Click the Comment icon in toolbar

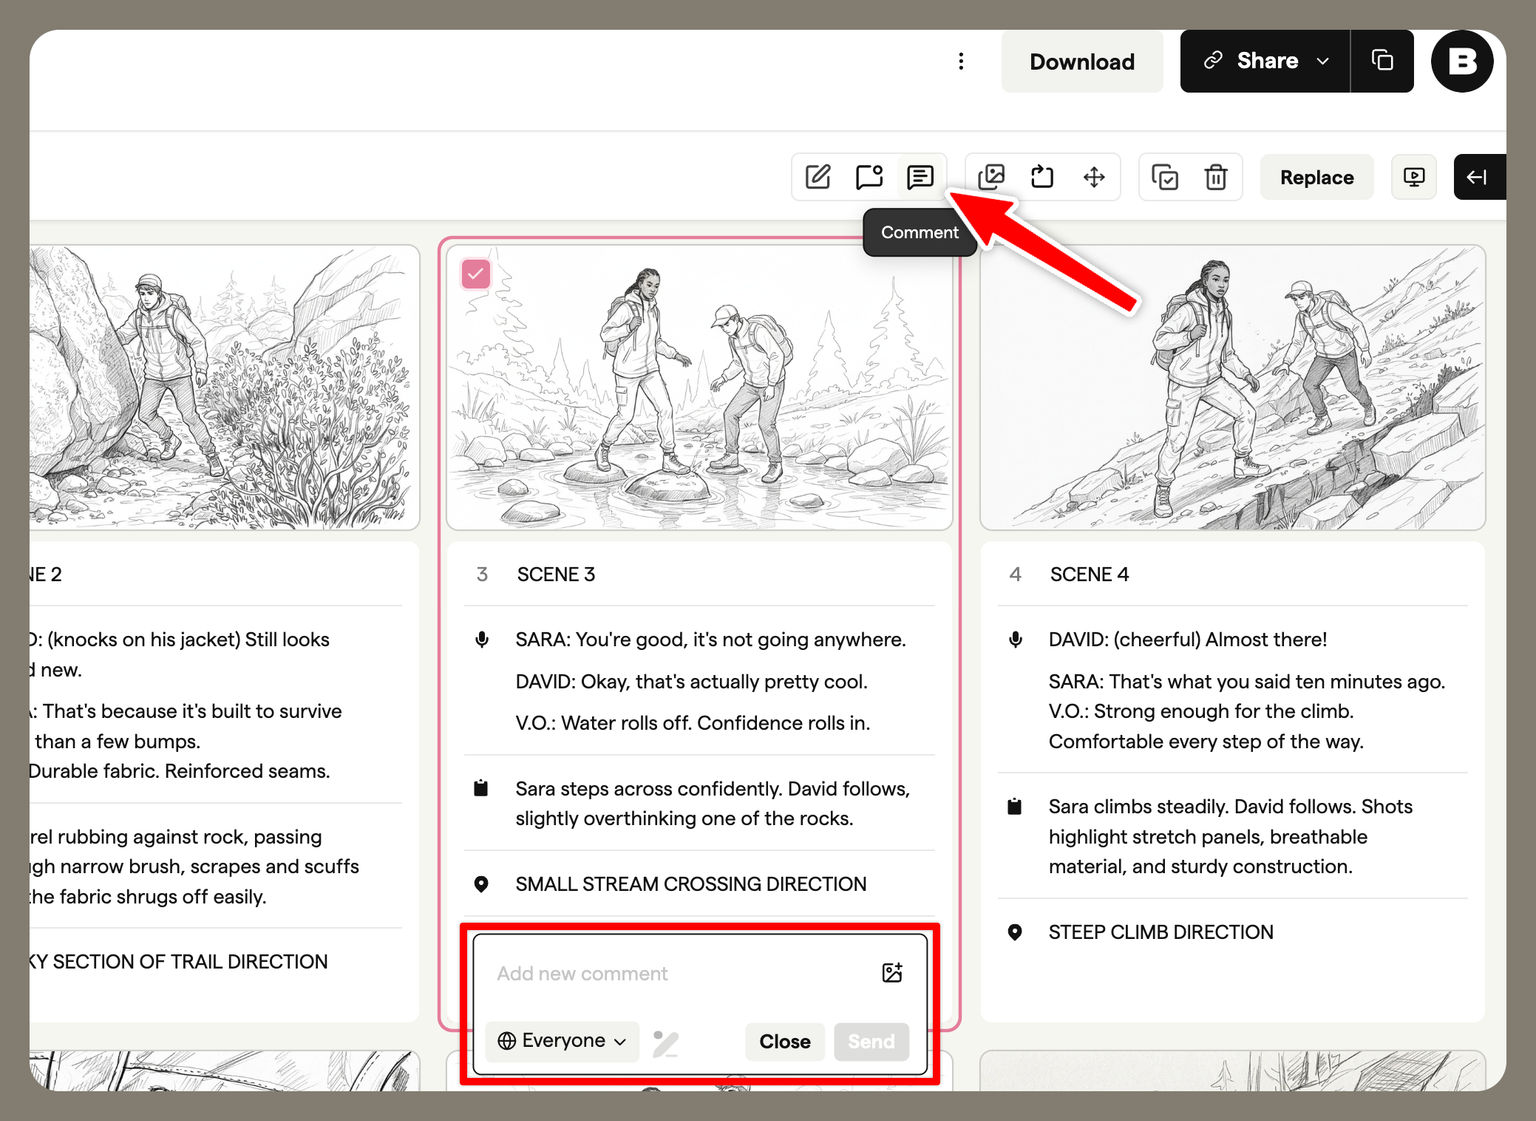pos(920,177)
